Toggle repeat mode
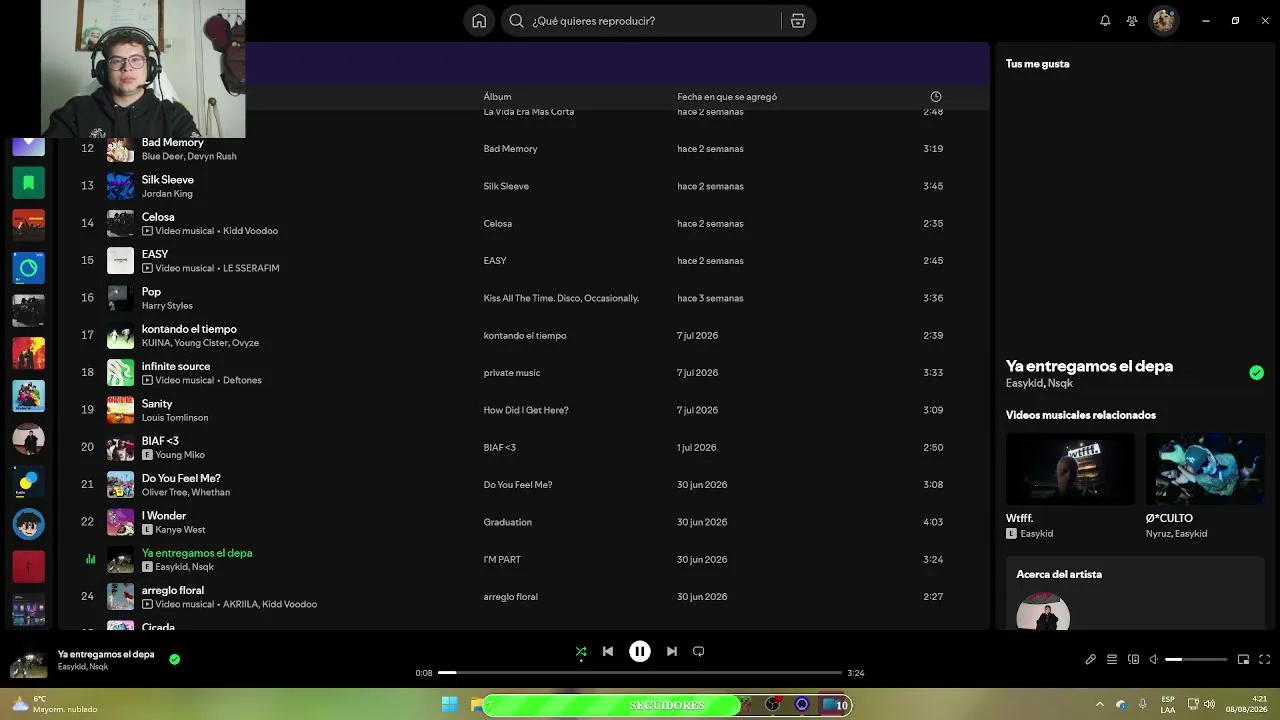 point(699,651)
